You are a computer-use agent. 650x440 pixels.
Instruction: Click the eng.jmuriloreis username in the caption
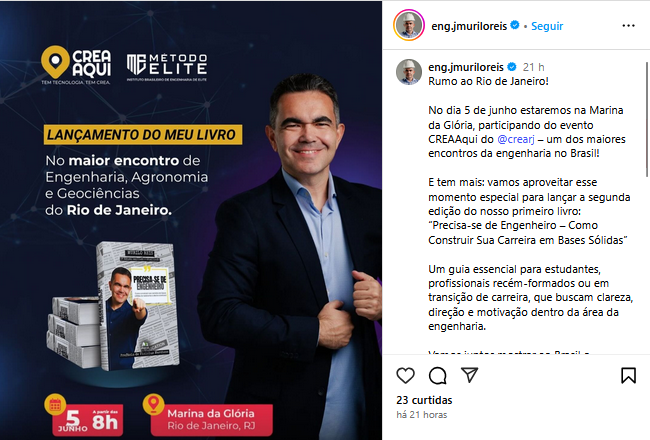(466, 67)
